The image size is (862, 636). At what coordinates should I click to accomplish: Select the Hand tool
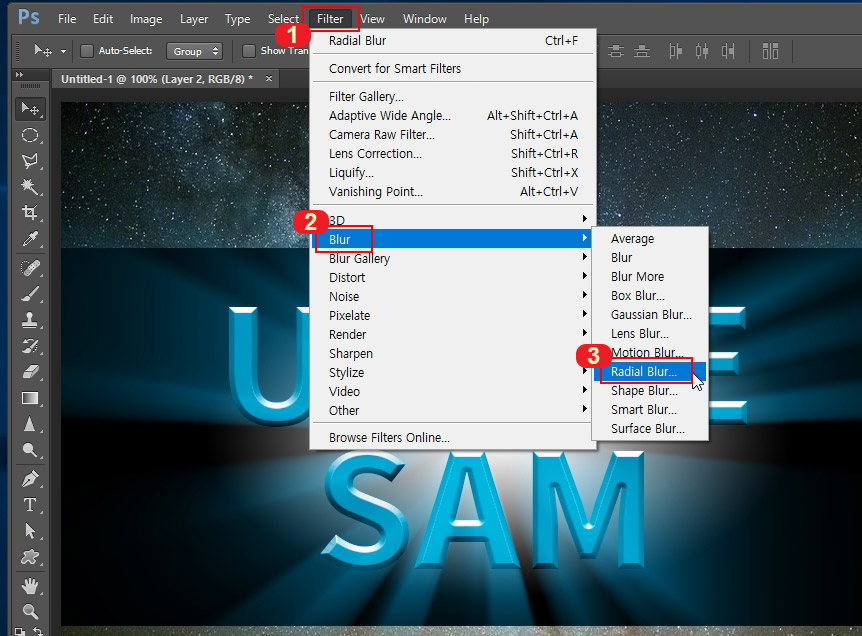30,586
